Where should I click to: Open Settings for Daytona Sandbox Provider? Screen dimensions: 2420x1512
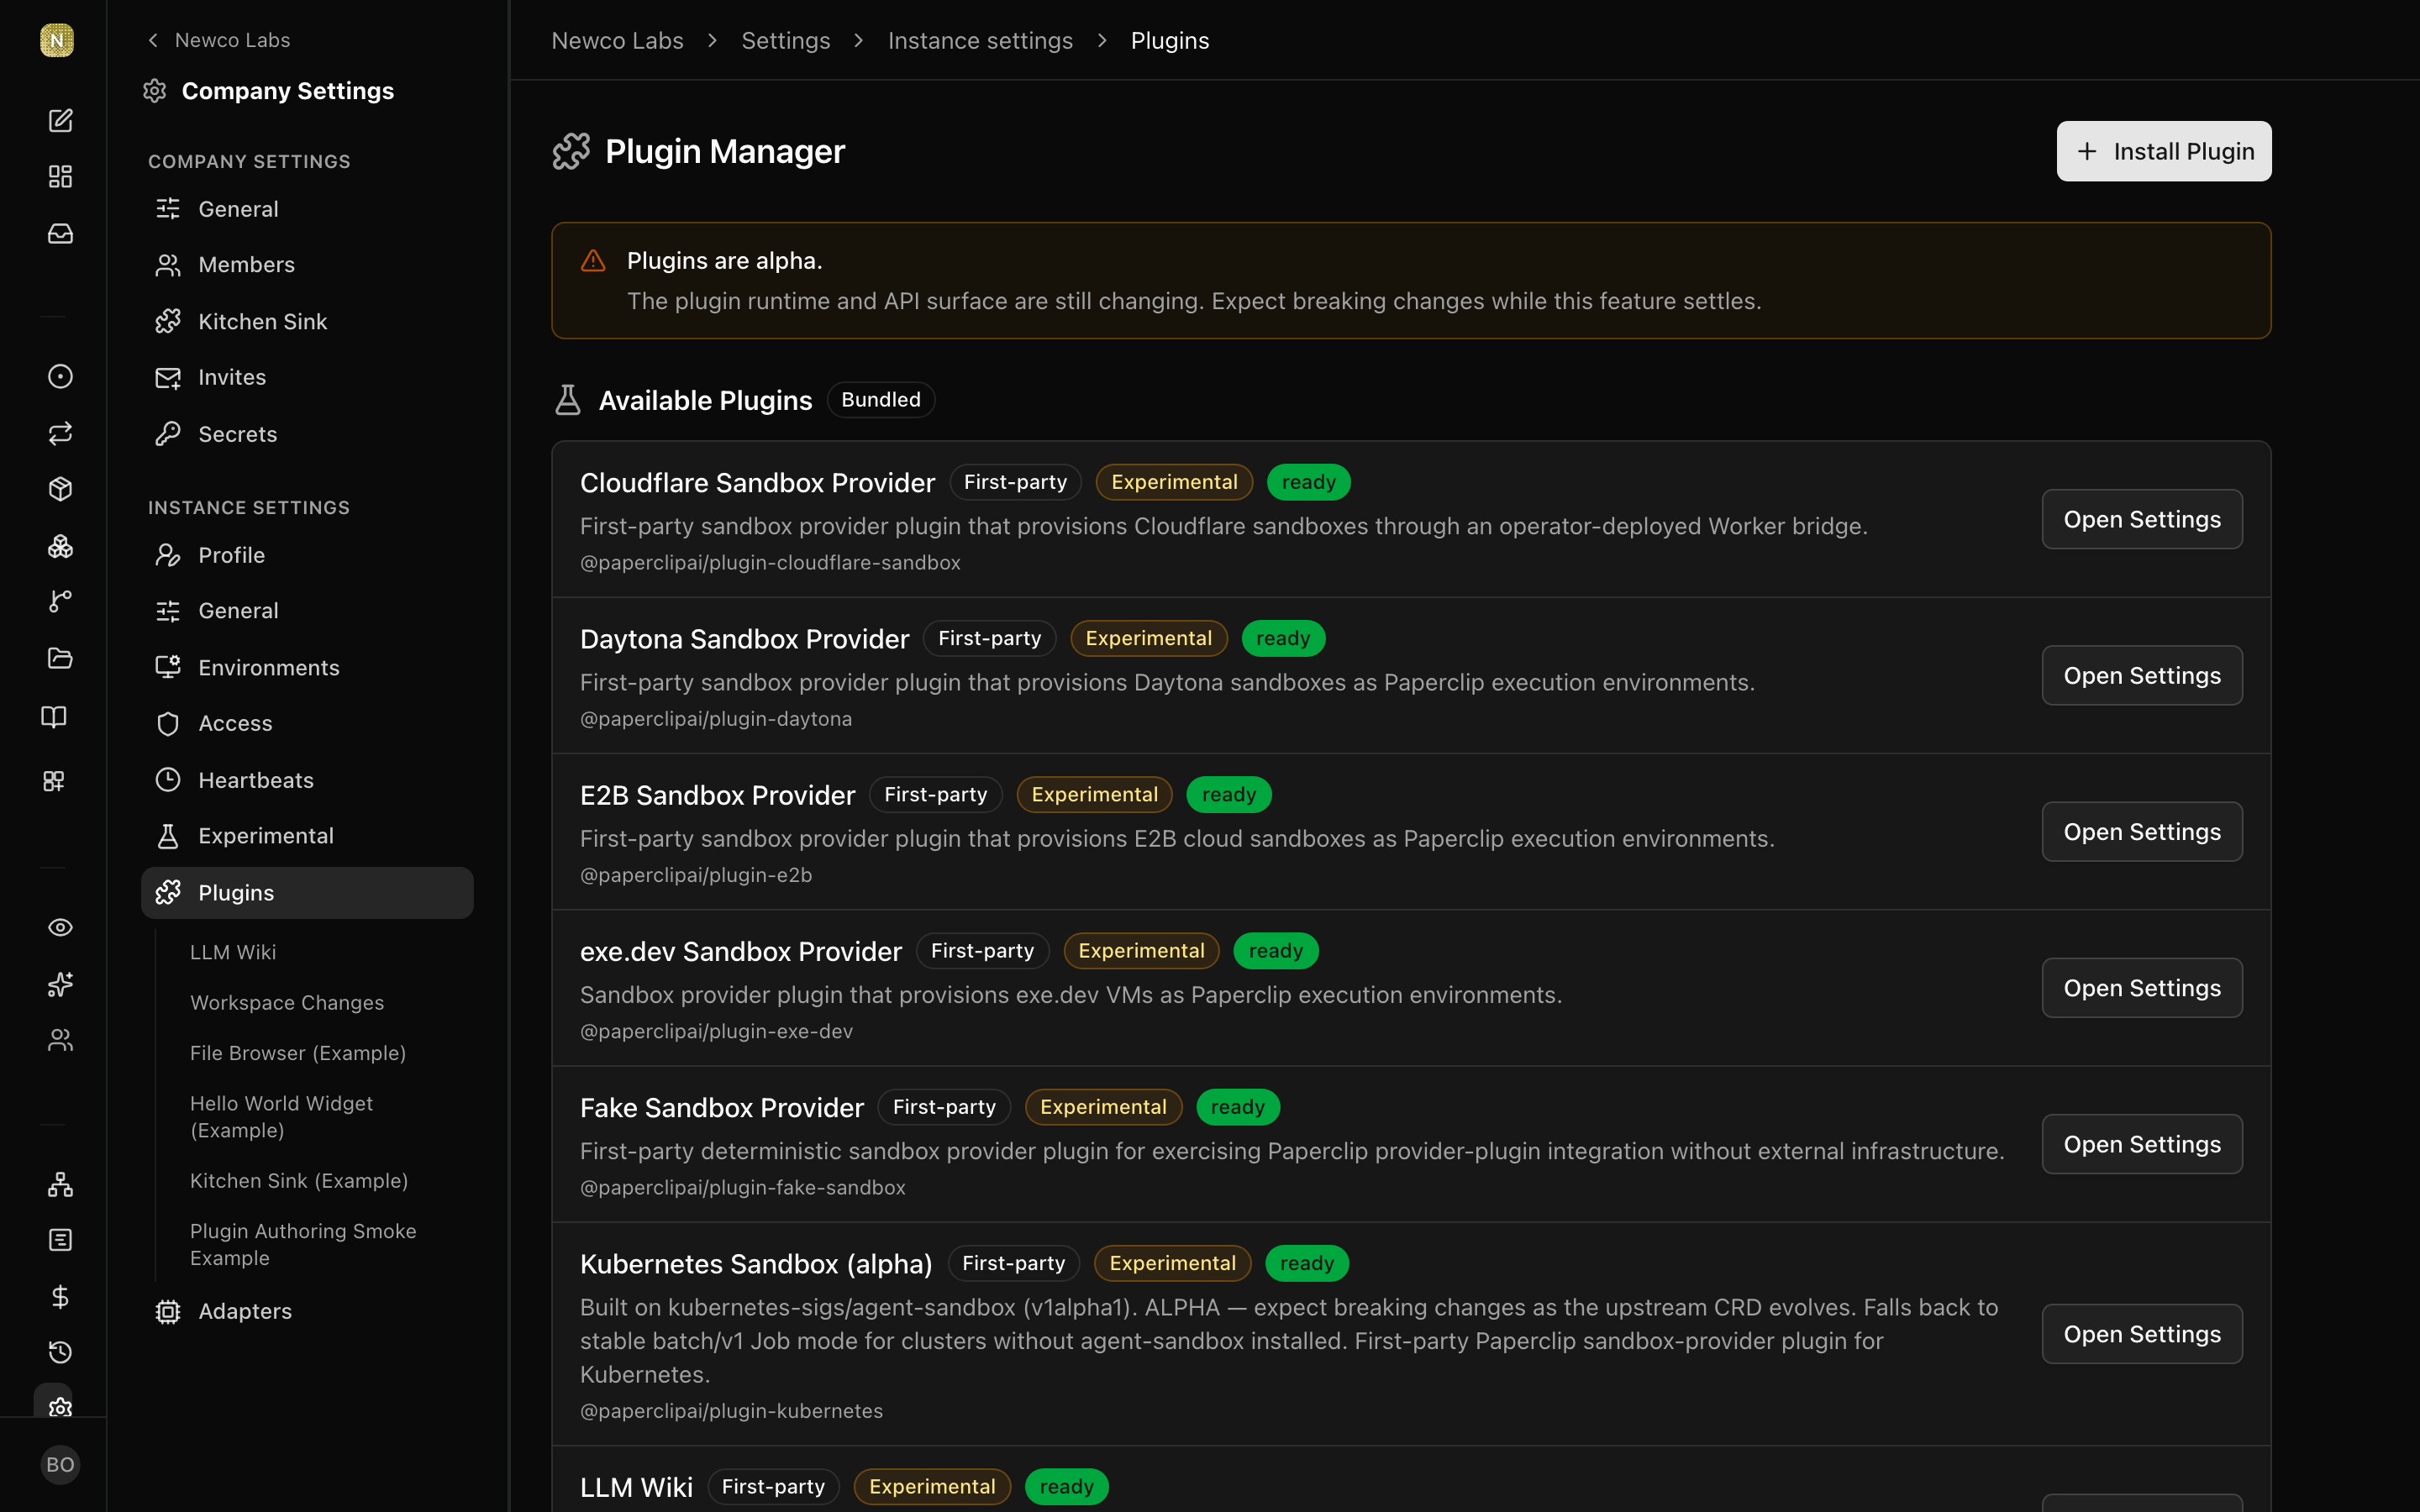tap(2142, 675)
